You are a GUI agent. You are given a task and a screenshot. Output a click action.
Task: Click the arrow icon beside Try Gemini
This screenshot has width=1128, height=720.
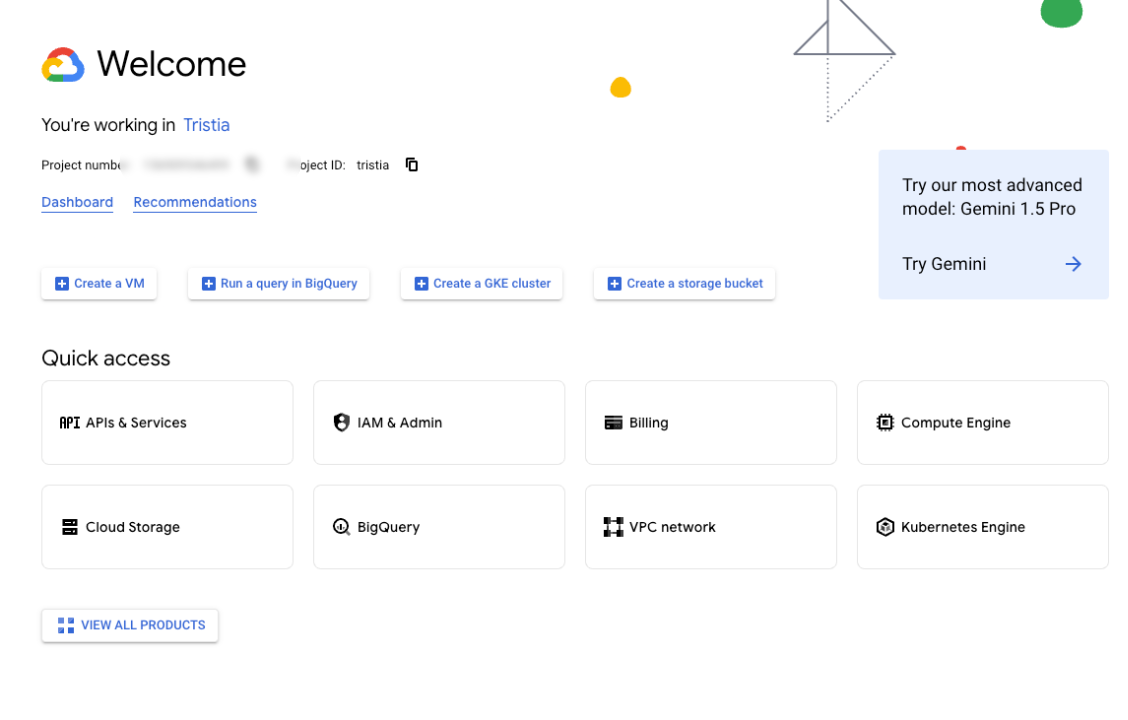point(1073,264)
